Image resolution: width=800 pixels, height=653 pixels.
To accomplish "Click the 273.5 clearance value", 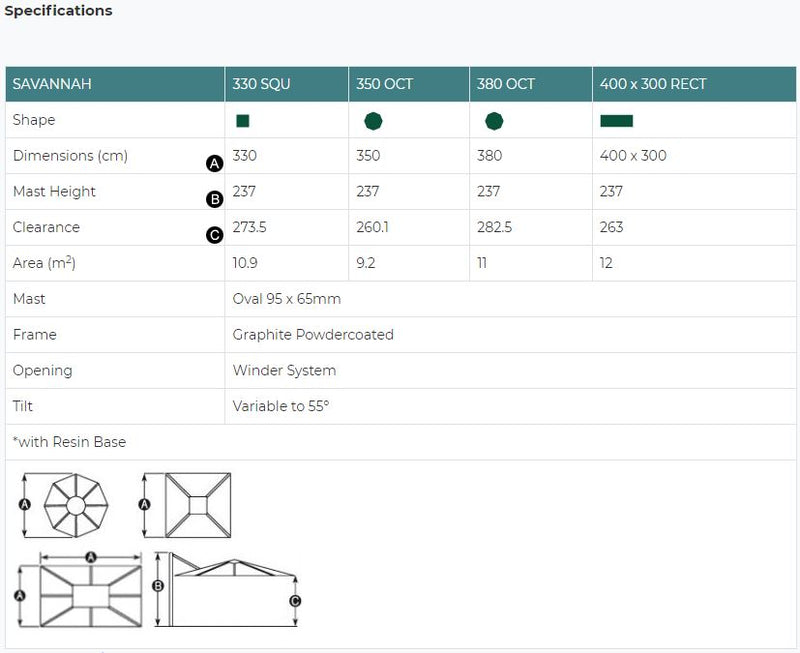I will tap(249, 227).
